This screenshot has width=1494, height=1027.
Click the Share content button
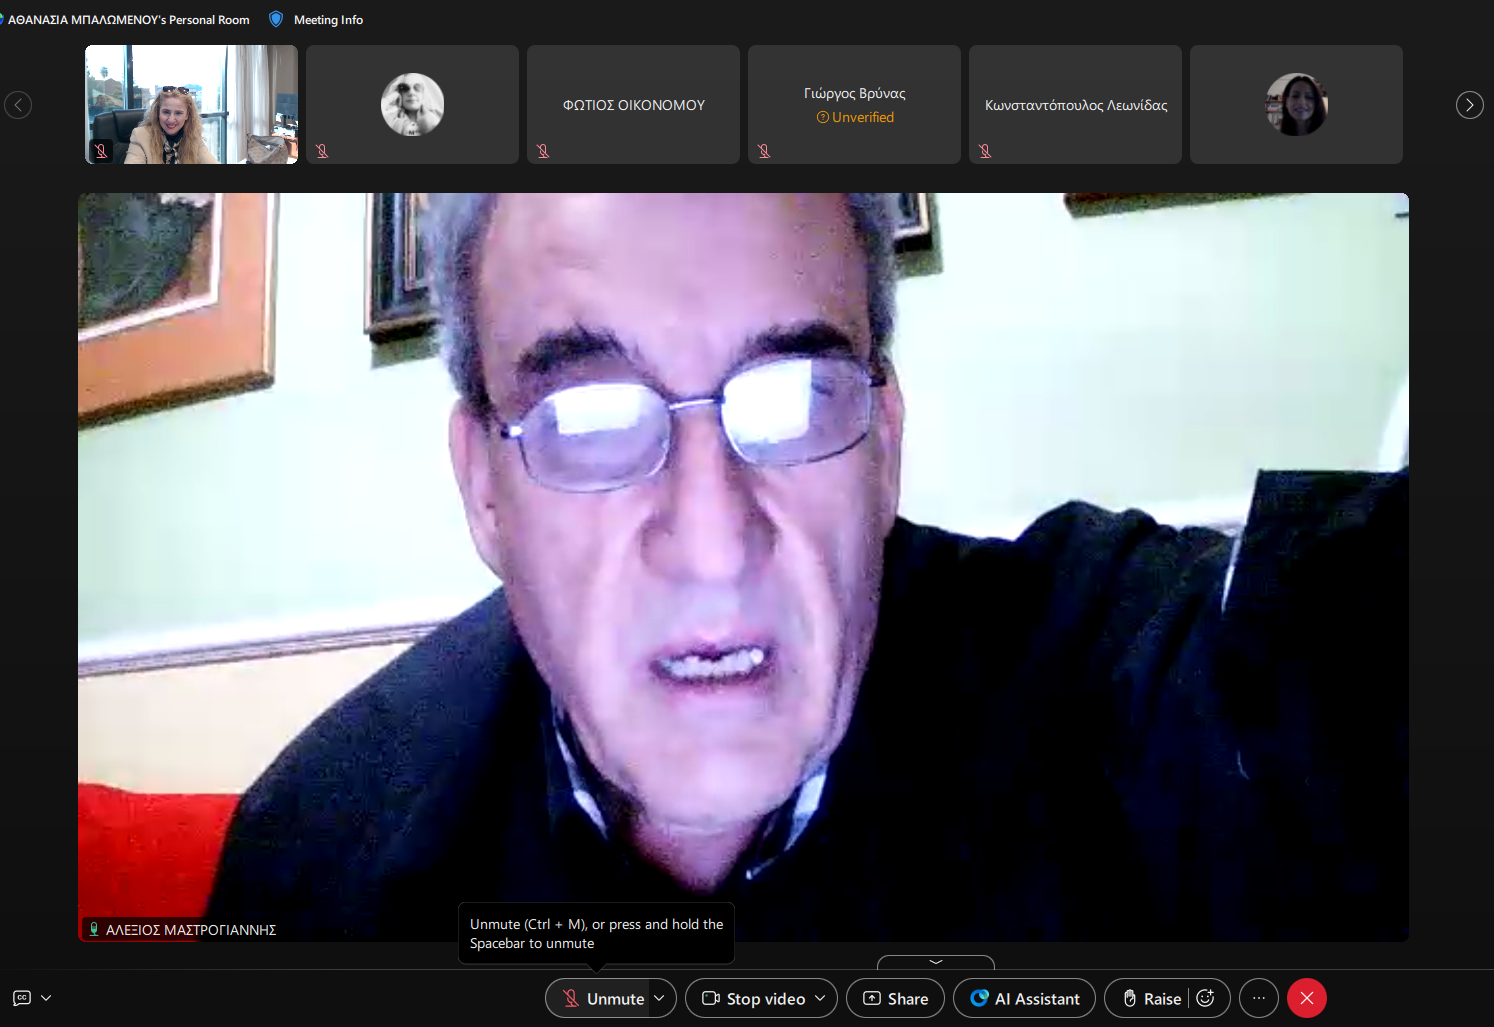pos(895,998)
